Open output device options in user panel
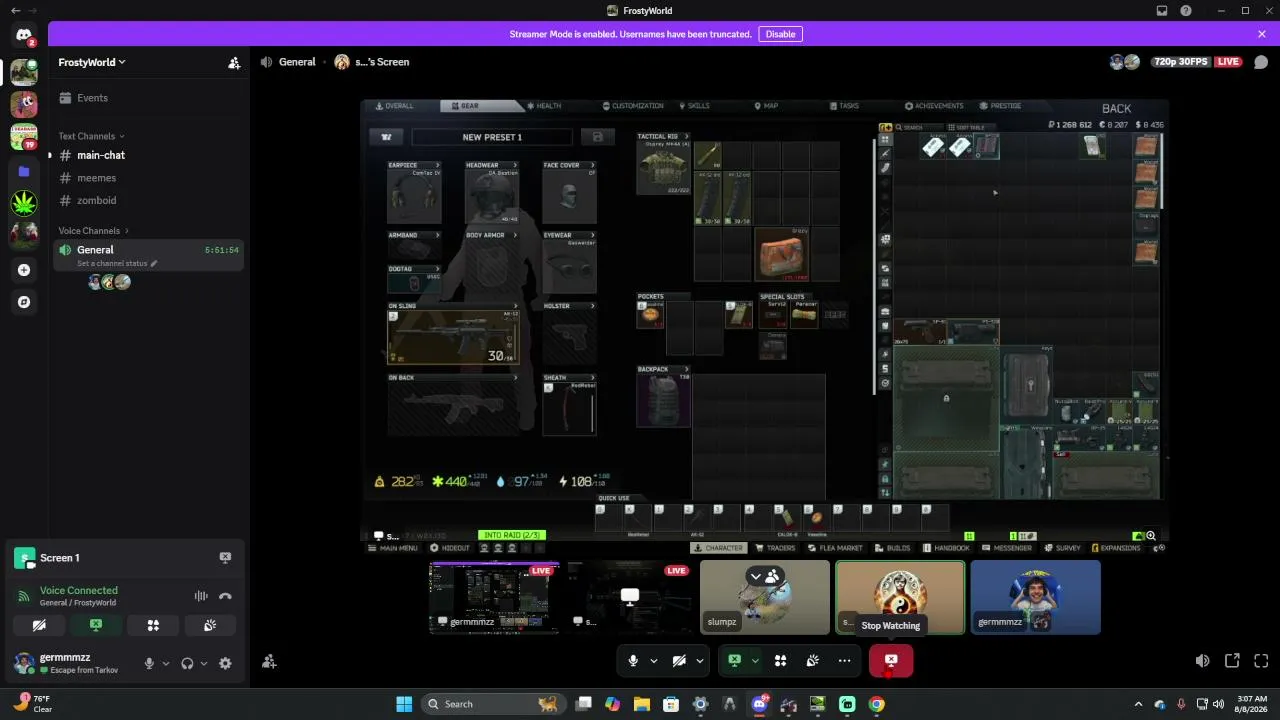Image resolution: width=1280 pixels, height=720 pixels. click(x=204, y=663)
